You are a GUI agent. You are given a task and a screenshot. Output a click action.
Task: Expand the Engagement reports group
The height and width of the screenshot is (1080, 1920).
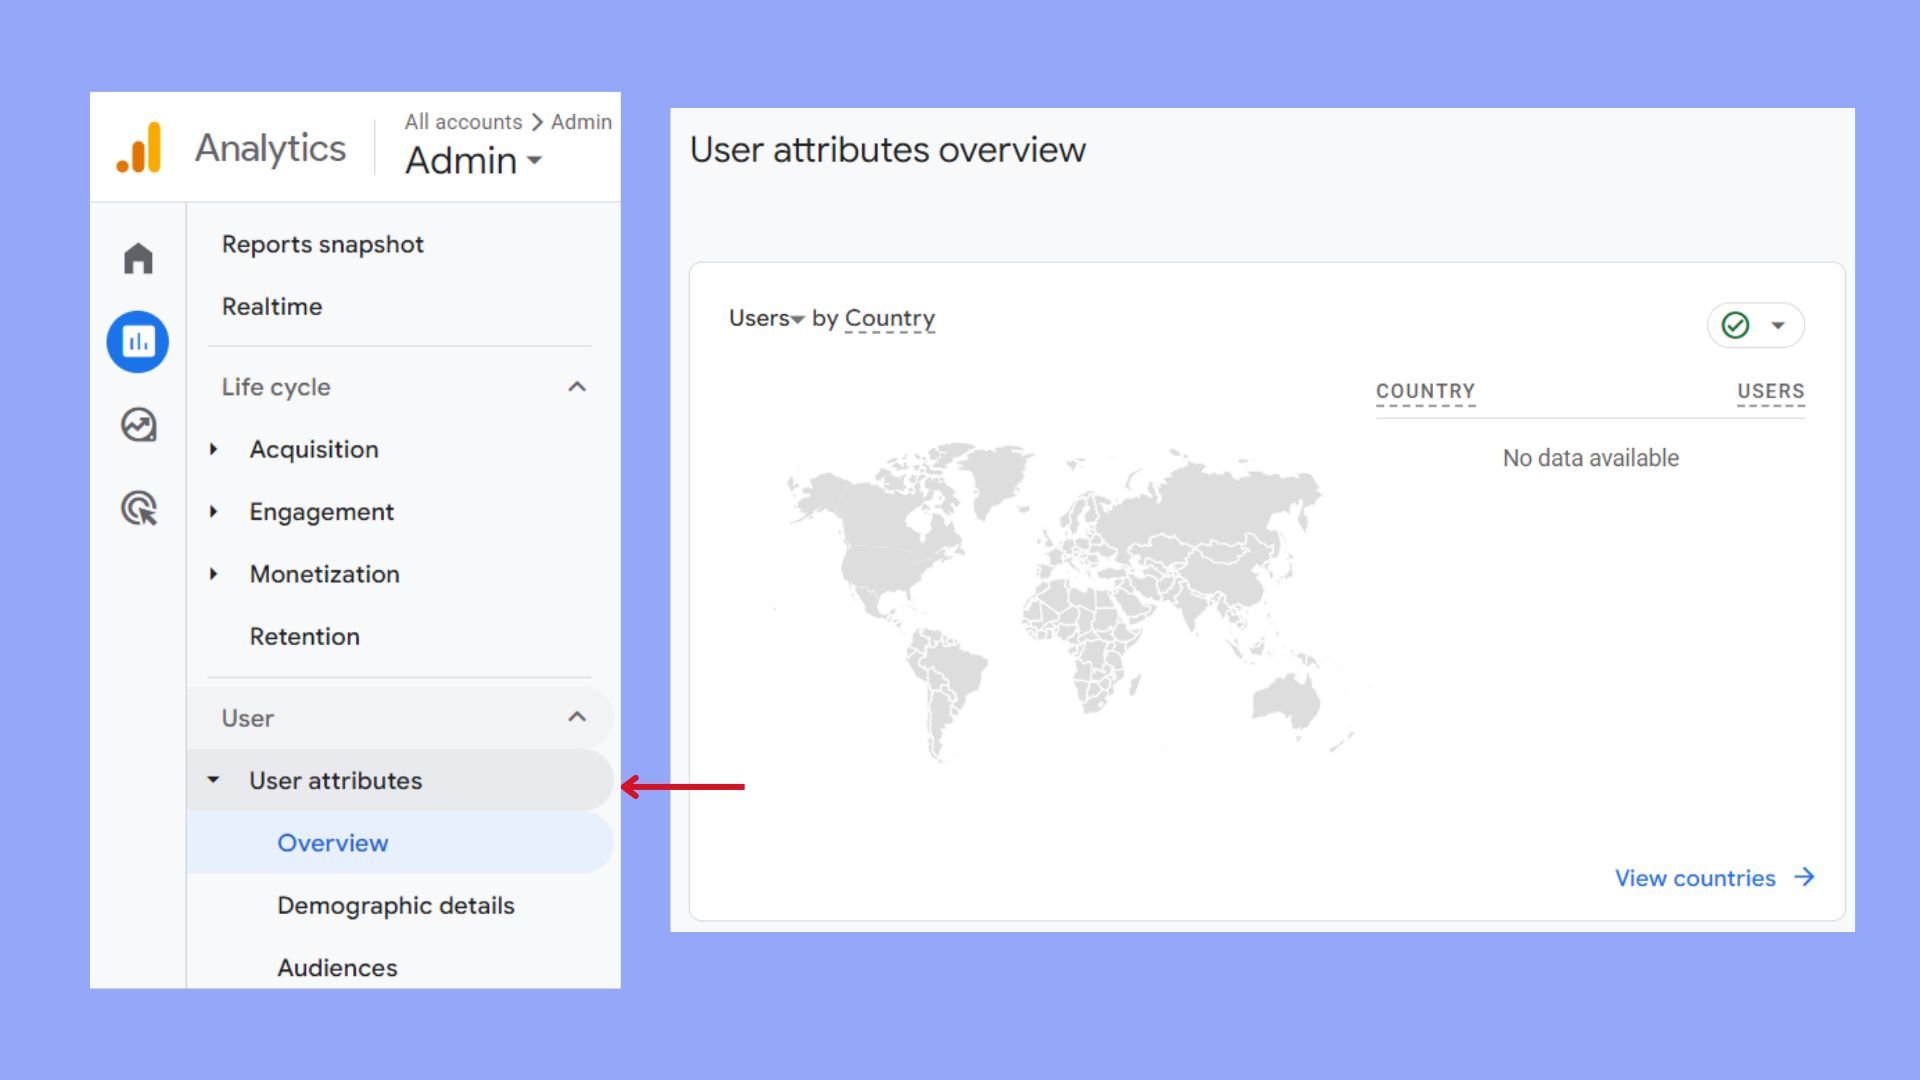[321, 512]
